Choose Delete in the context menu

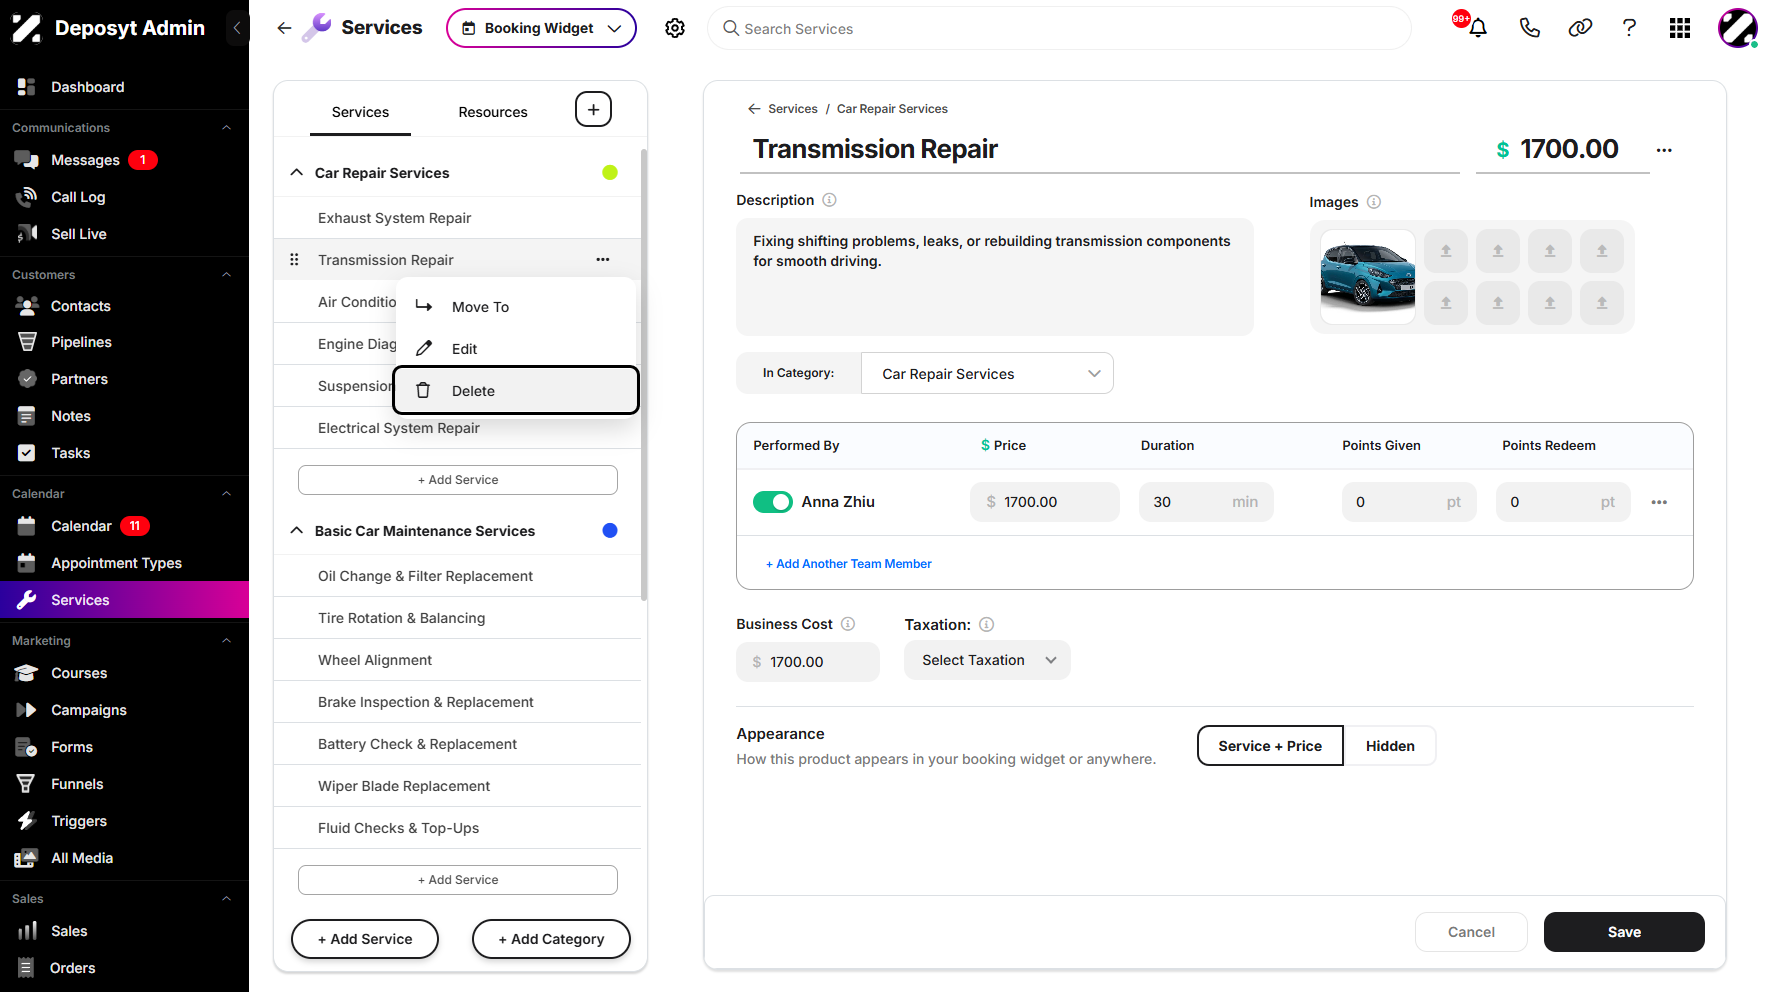516,390
